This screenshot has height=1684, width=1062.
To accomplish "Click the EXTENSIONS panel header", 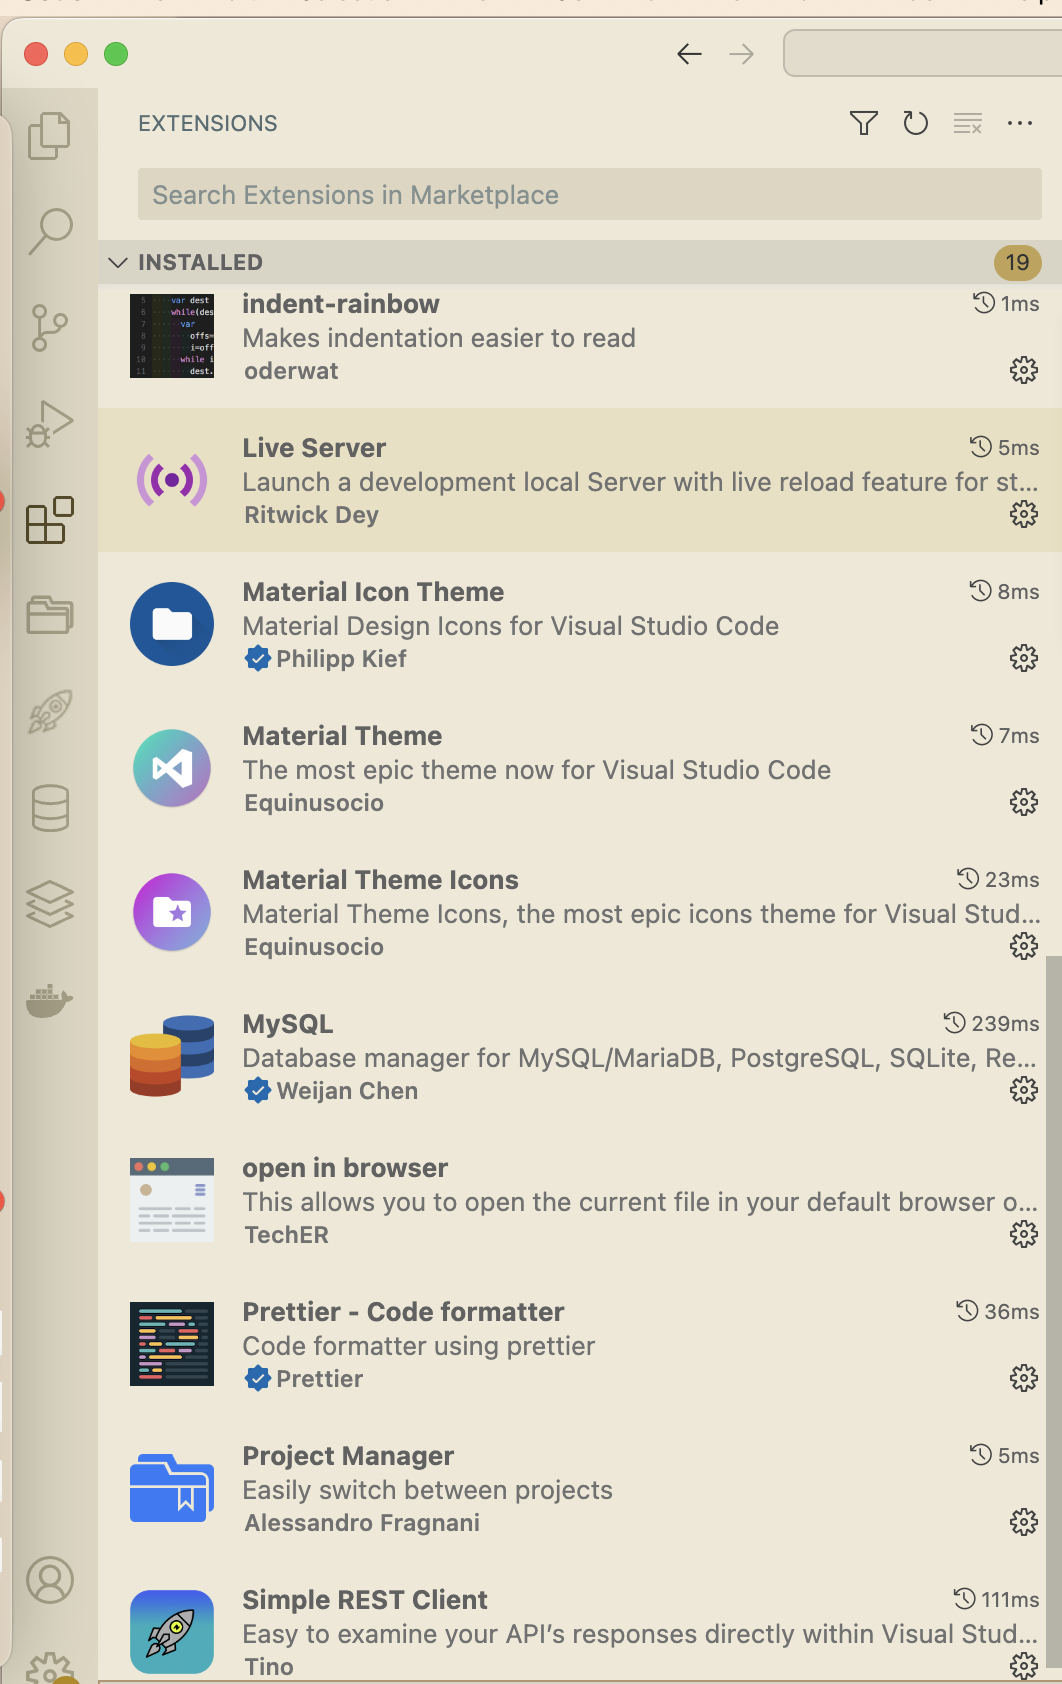I will coord(208,123).
